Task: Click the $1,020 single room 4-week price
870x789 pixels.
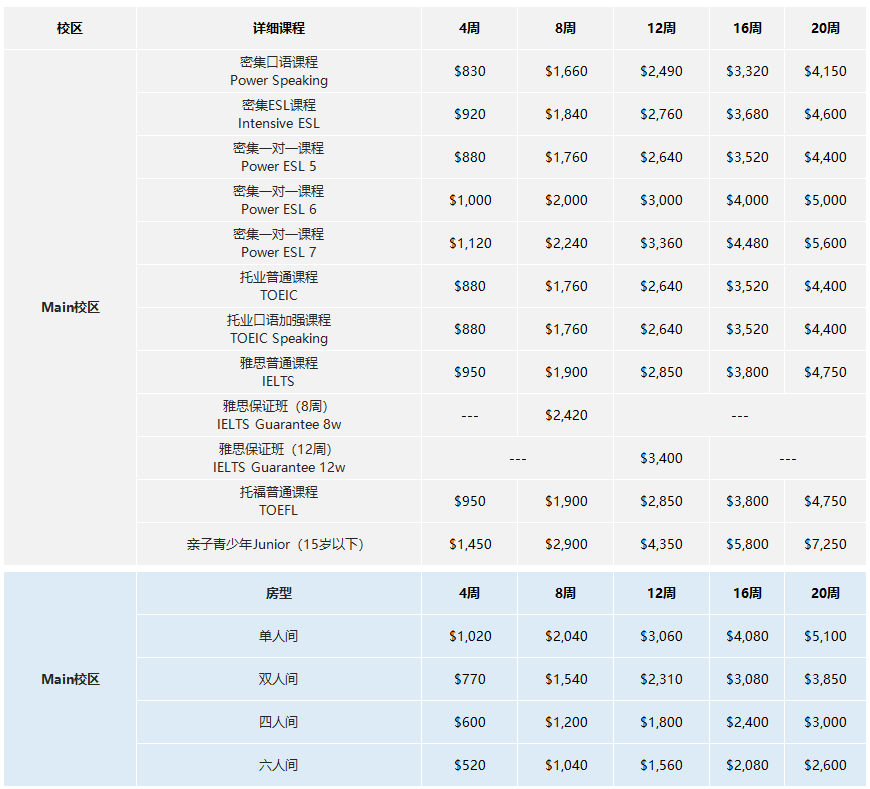Action: click(x=470, y=636)
